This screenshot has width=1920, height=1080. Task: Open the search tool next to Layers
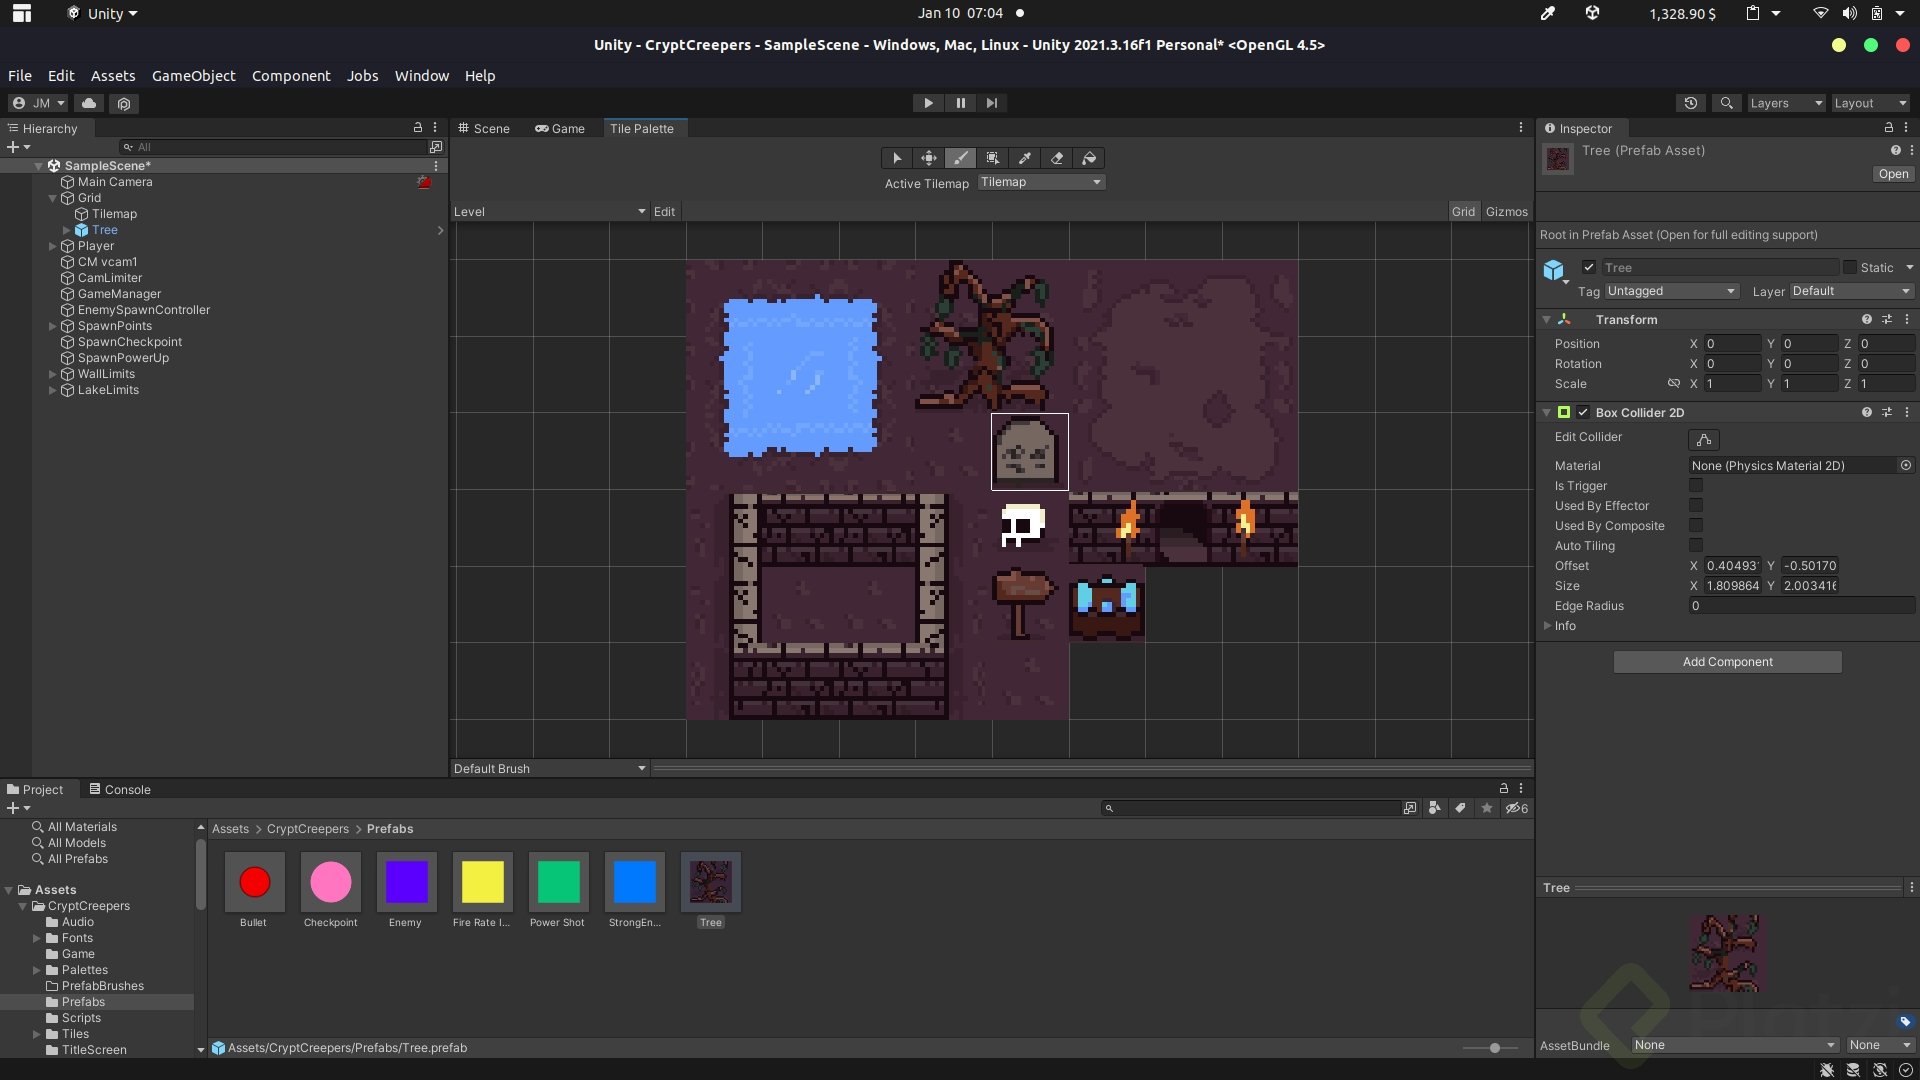click(x=1726, y=103)
